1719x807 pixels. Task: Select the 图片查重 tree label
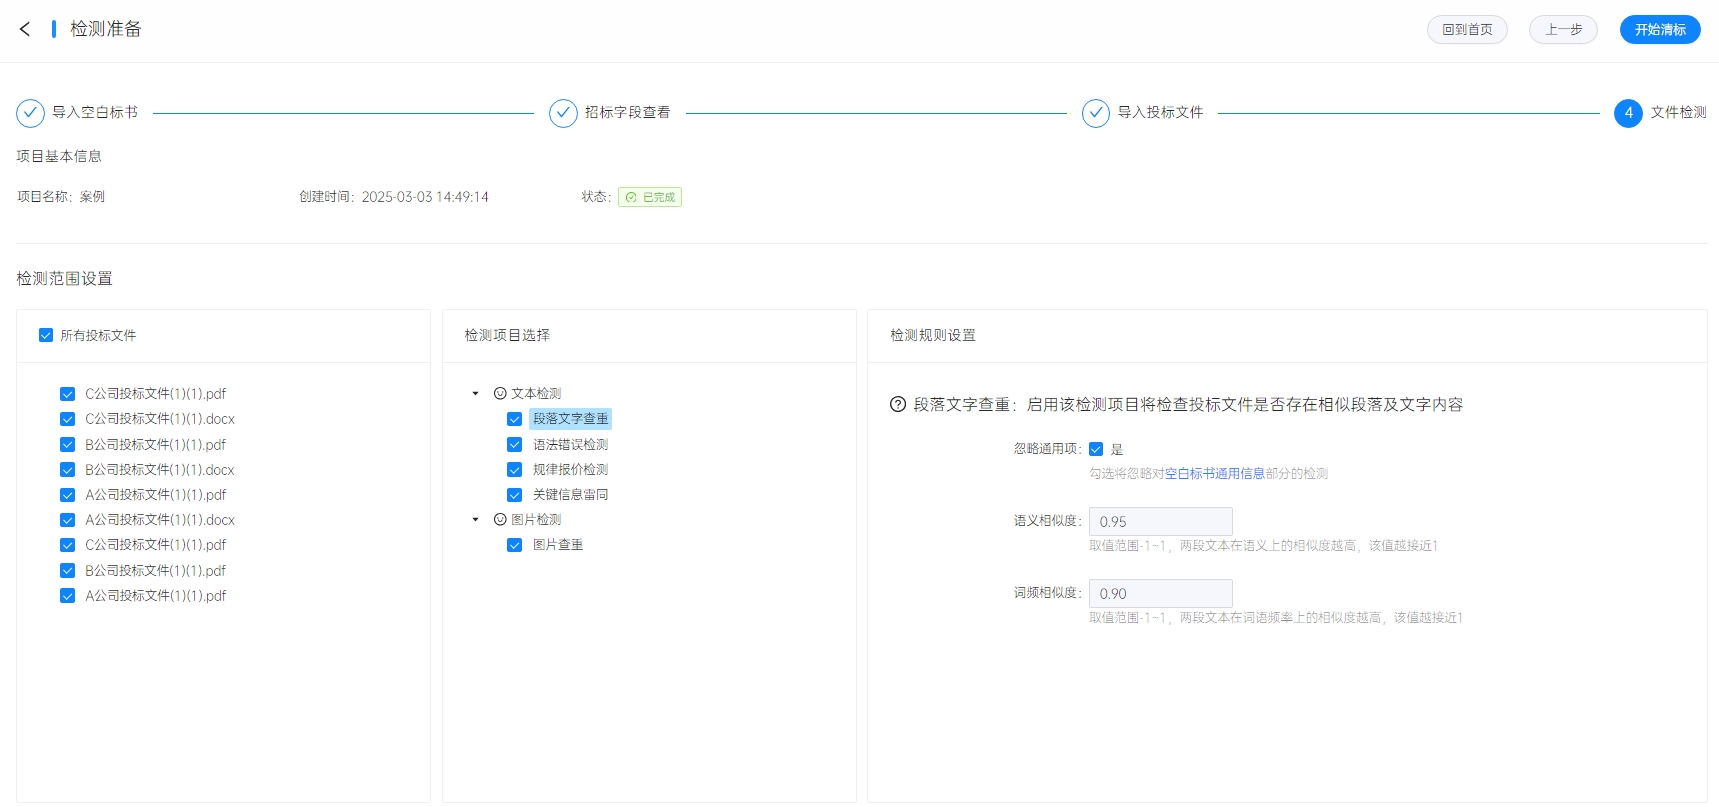(558, 545)
